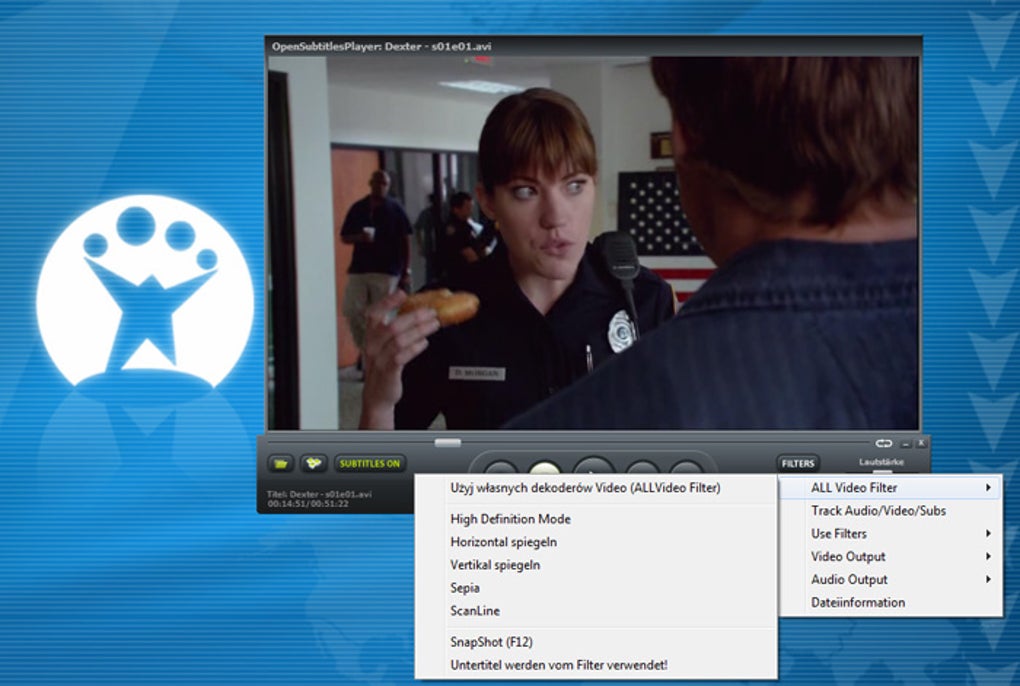Image resolution: width=1020 pixels, height=686 pixels.
Task: Click the Titel: Dexter - s01e01.avi label
Action: pyautogui.click(x=319, y=494)
